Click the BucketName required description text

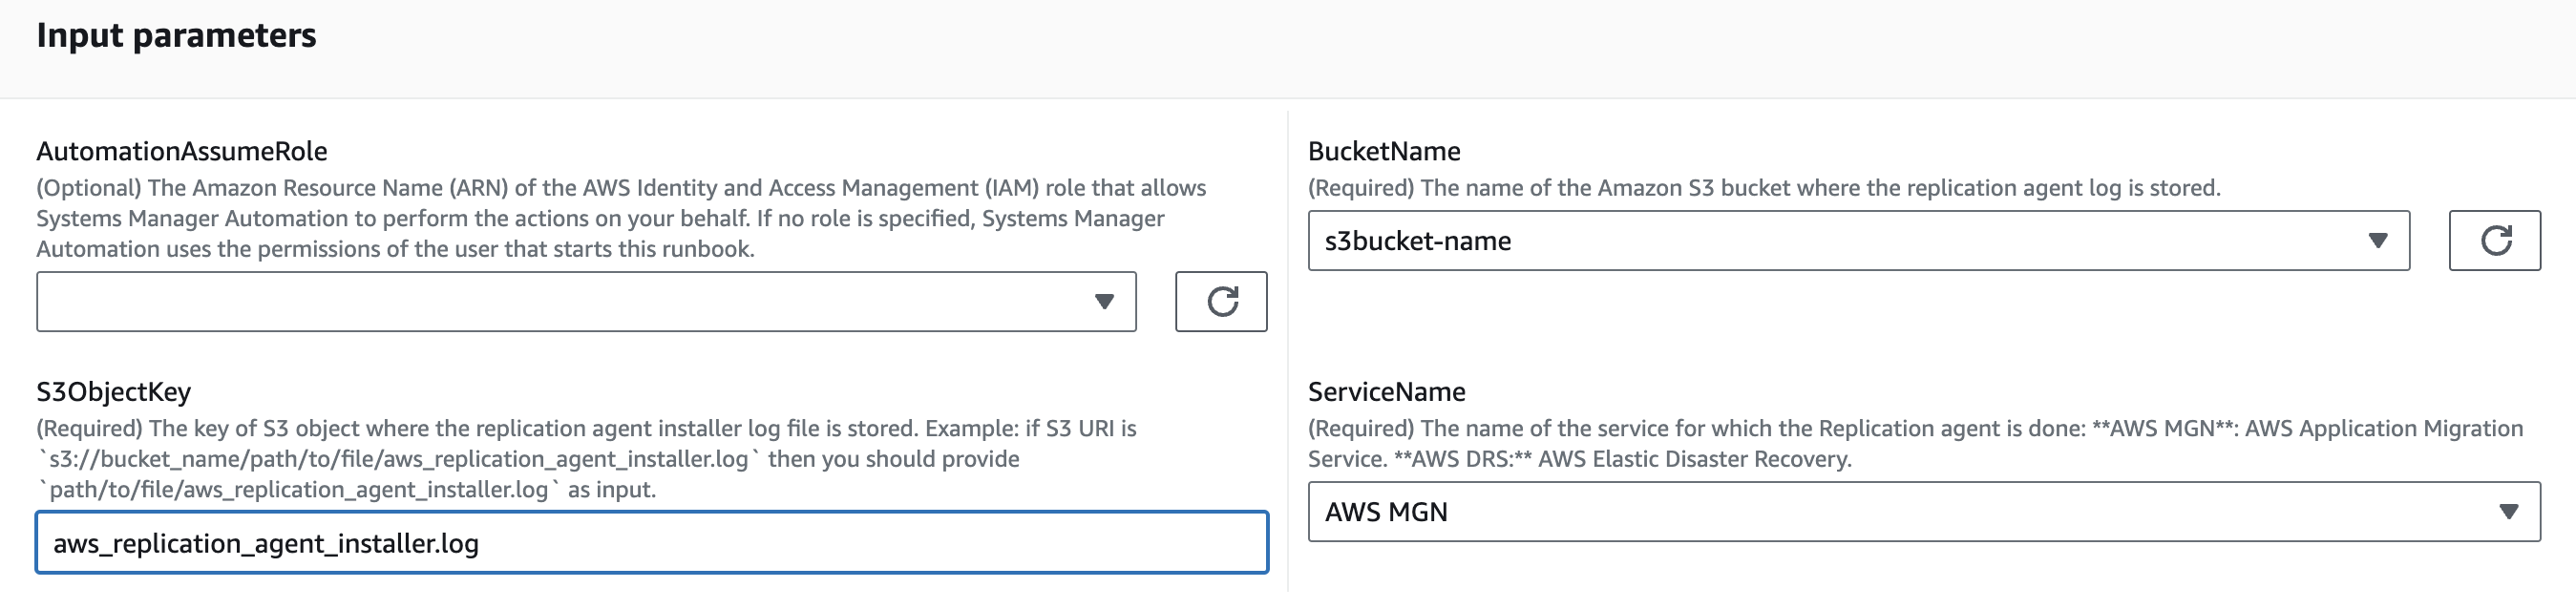1764,188
